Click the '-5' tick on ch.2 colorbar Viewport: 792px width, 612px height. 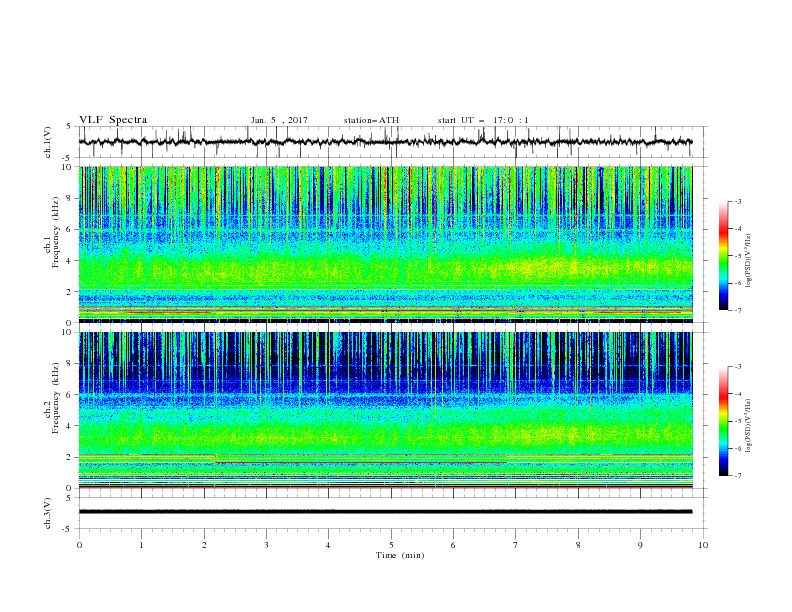[737, 421]
